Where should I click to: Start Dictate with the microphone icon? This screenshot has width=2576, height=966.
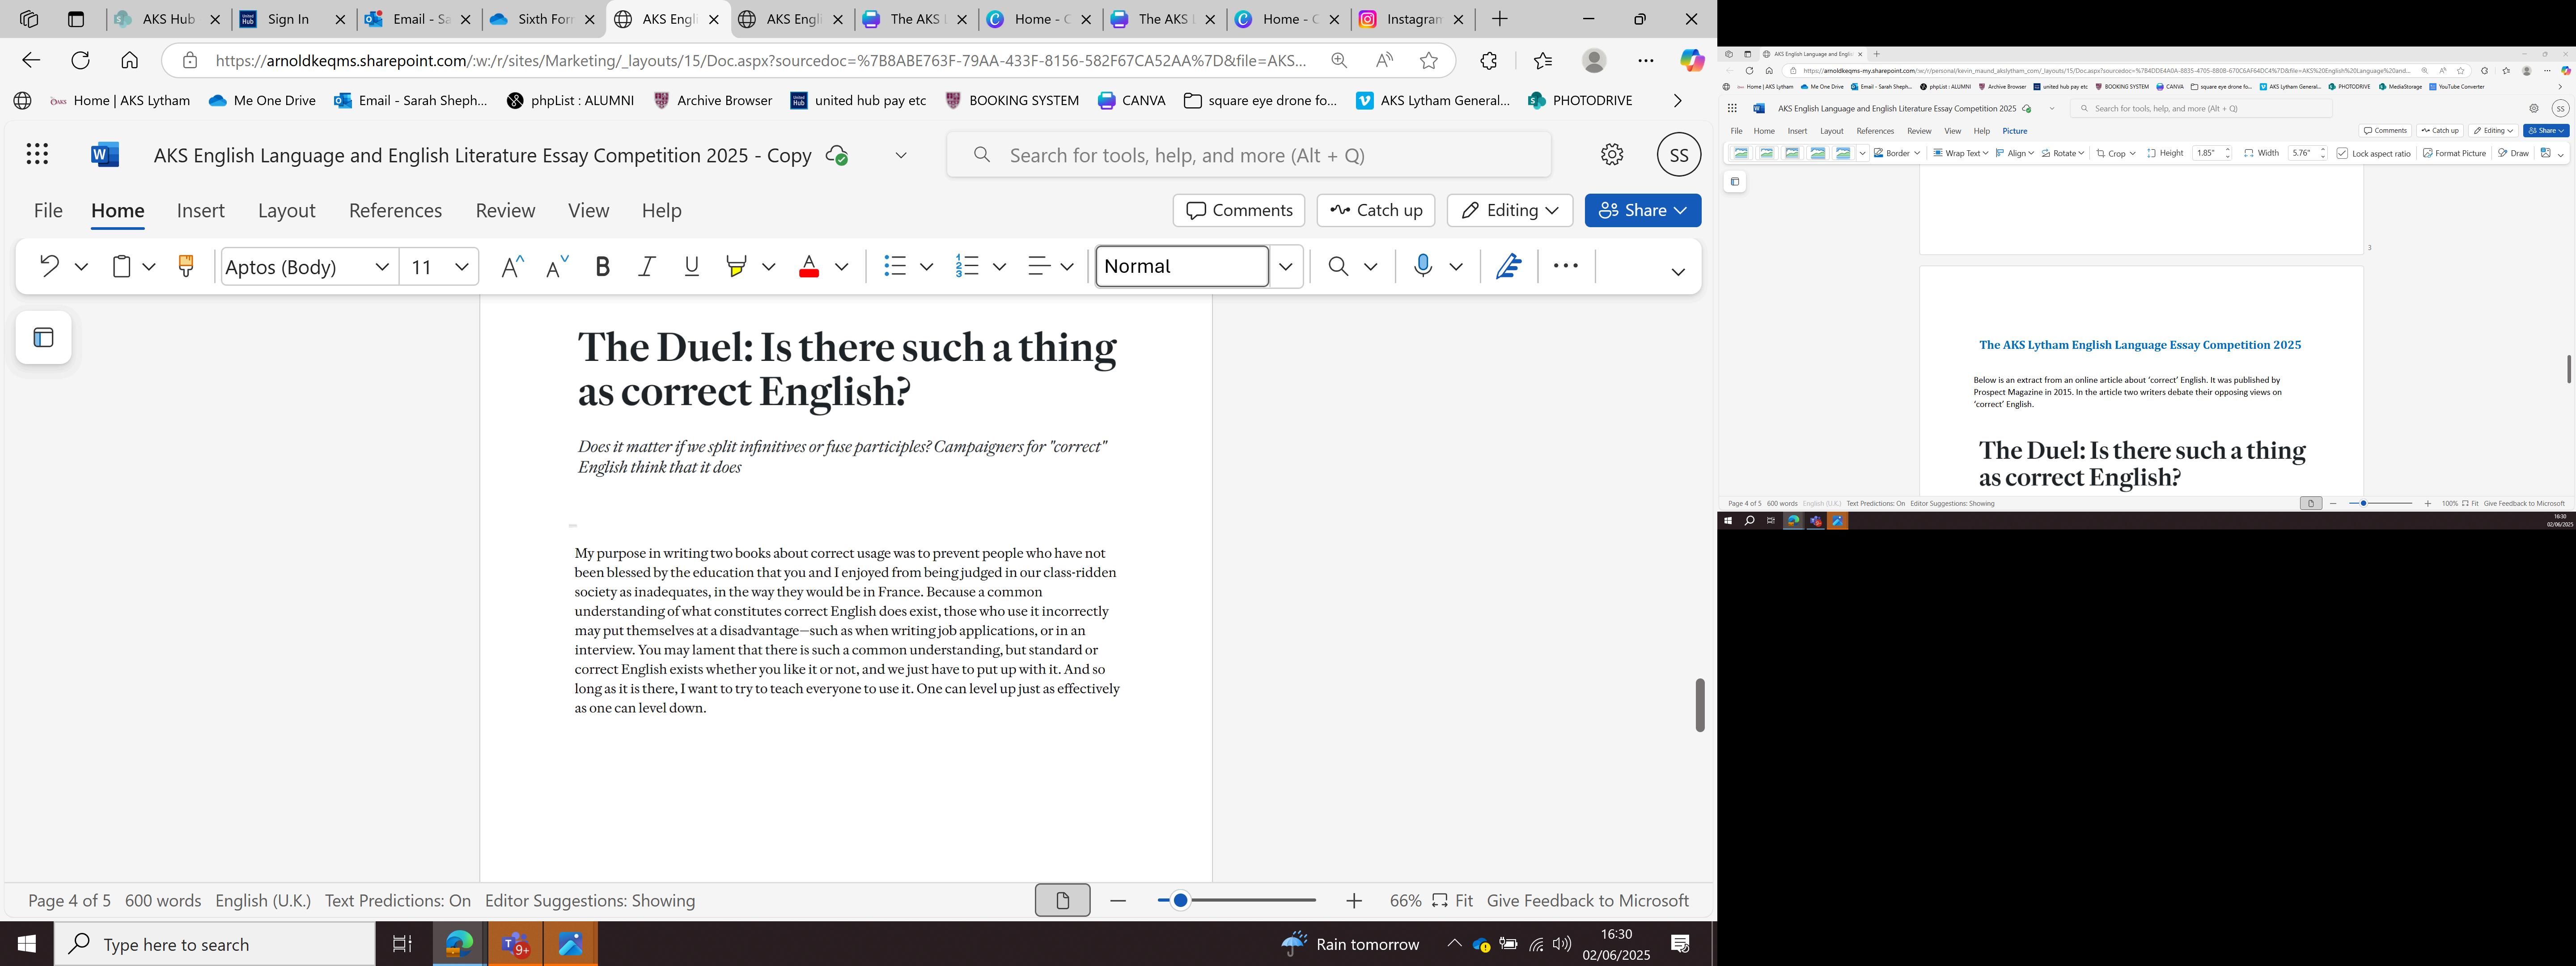click(x=1423, y=266)
